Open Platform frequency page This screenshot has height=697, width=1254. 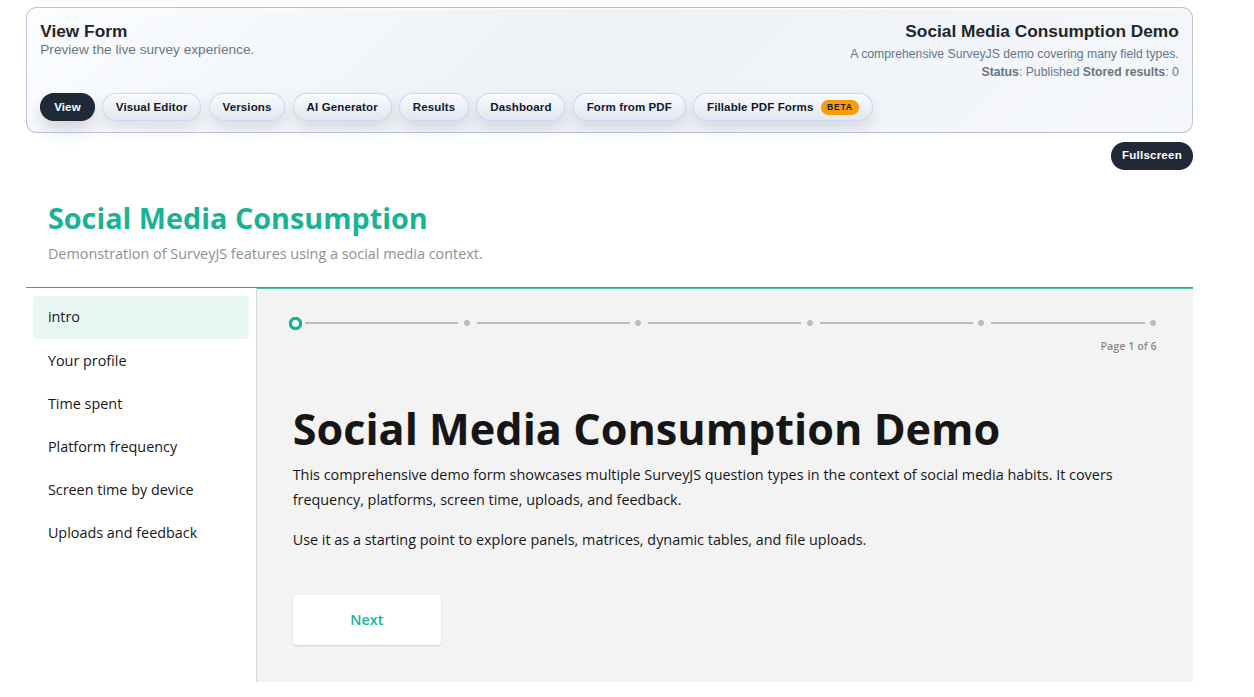tap(112, 447)
